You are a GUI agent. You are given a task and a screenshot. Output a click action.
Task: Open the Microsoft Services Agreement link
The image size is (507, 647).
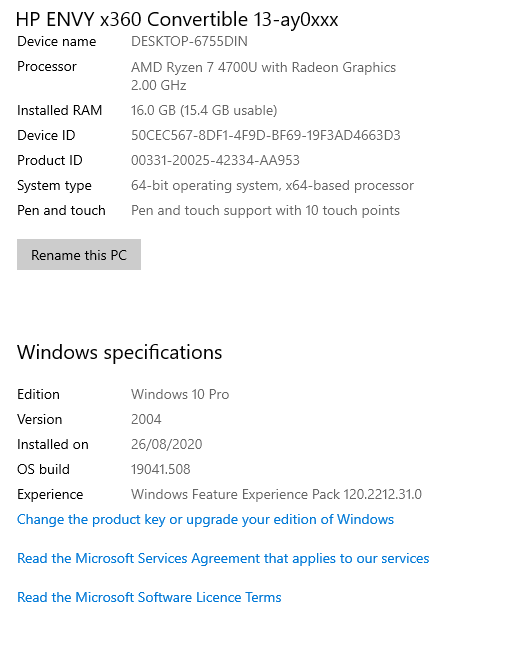223,558
